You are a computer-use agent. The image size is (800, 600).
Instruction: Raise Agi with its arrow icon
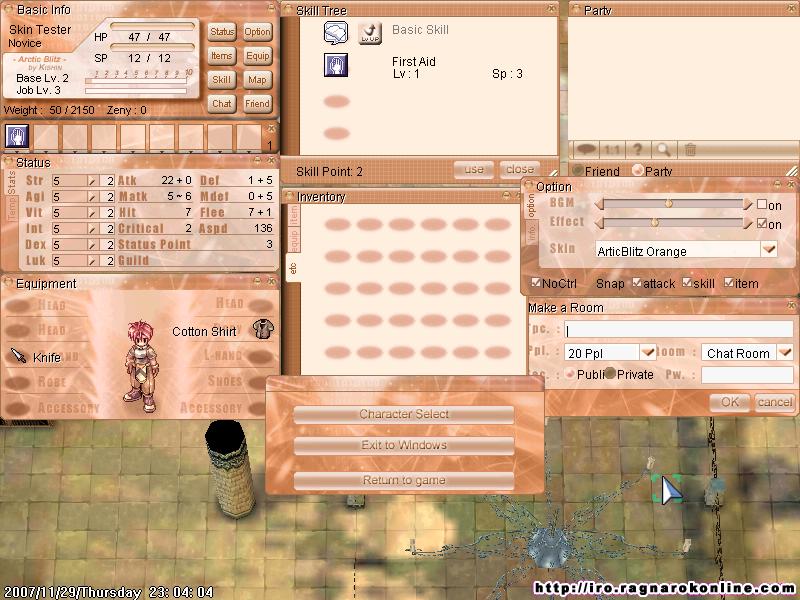[x=93, y=197]
